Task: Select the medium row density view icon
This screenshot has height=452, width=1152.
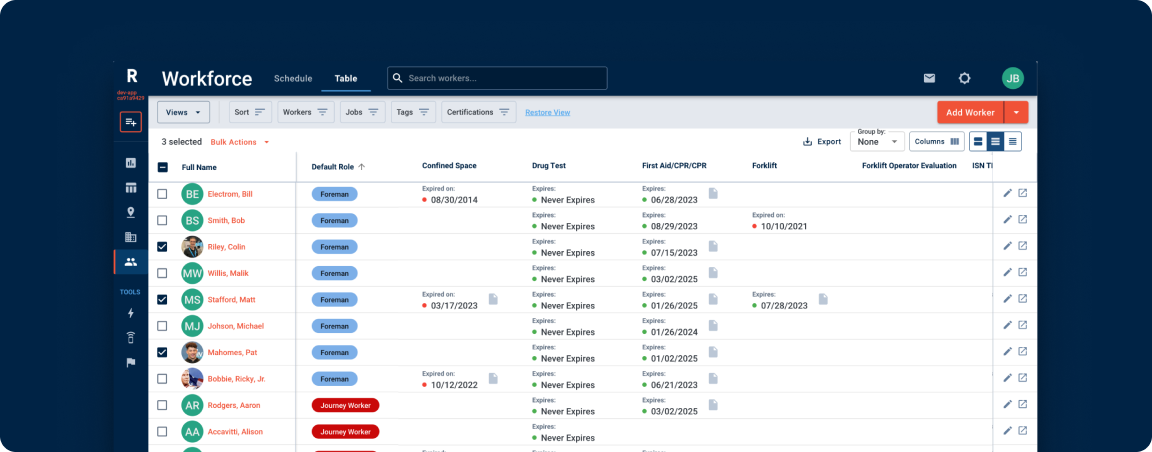Action: 996,141
